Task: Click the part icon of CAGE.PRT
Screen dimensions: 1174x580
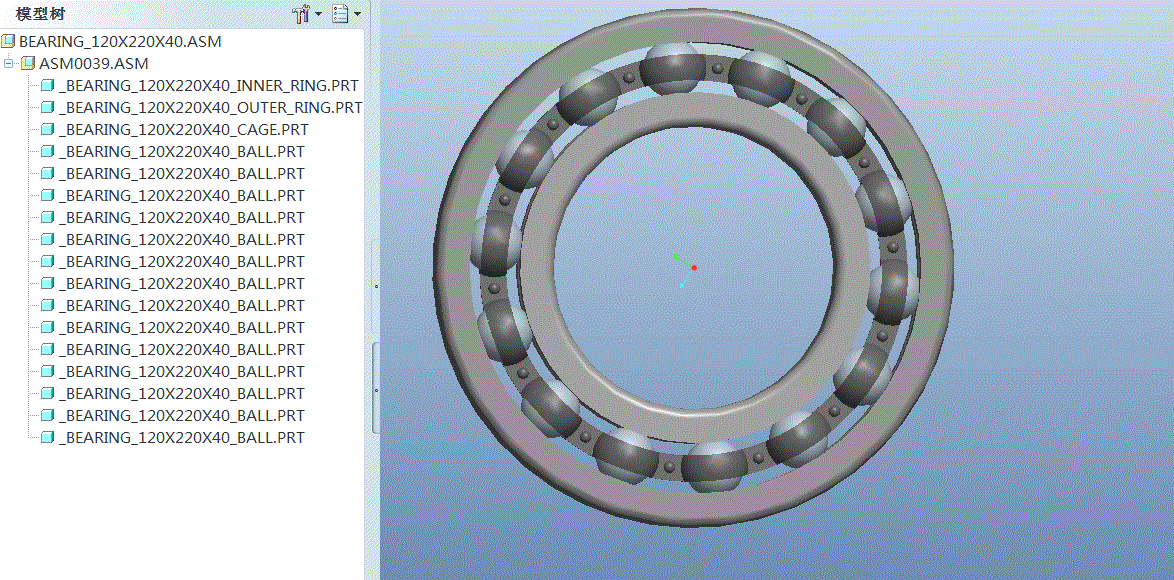Action: point(48,129)
